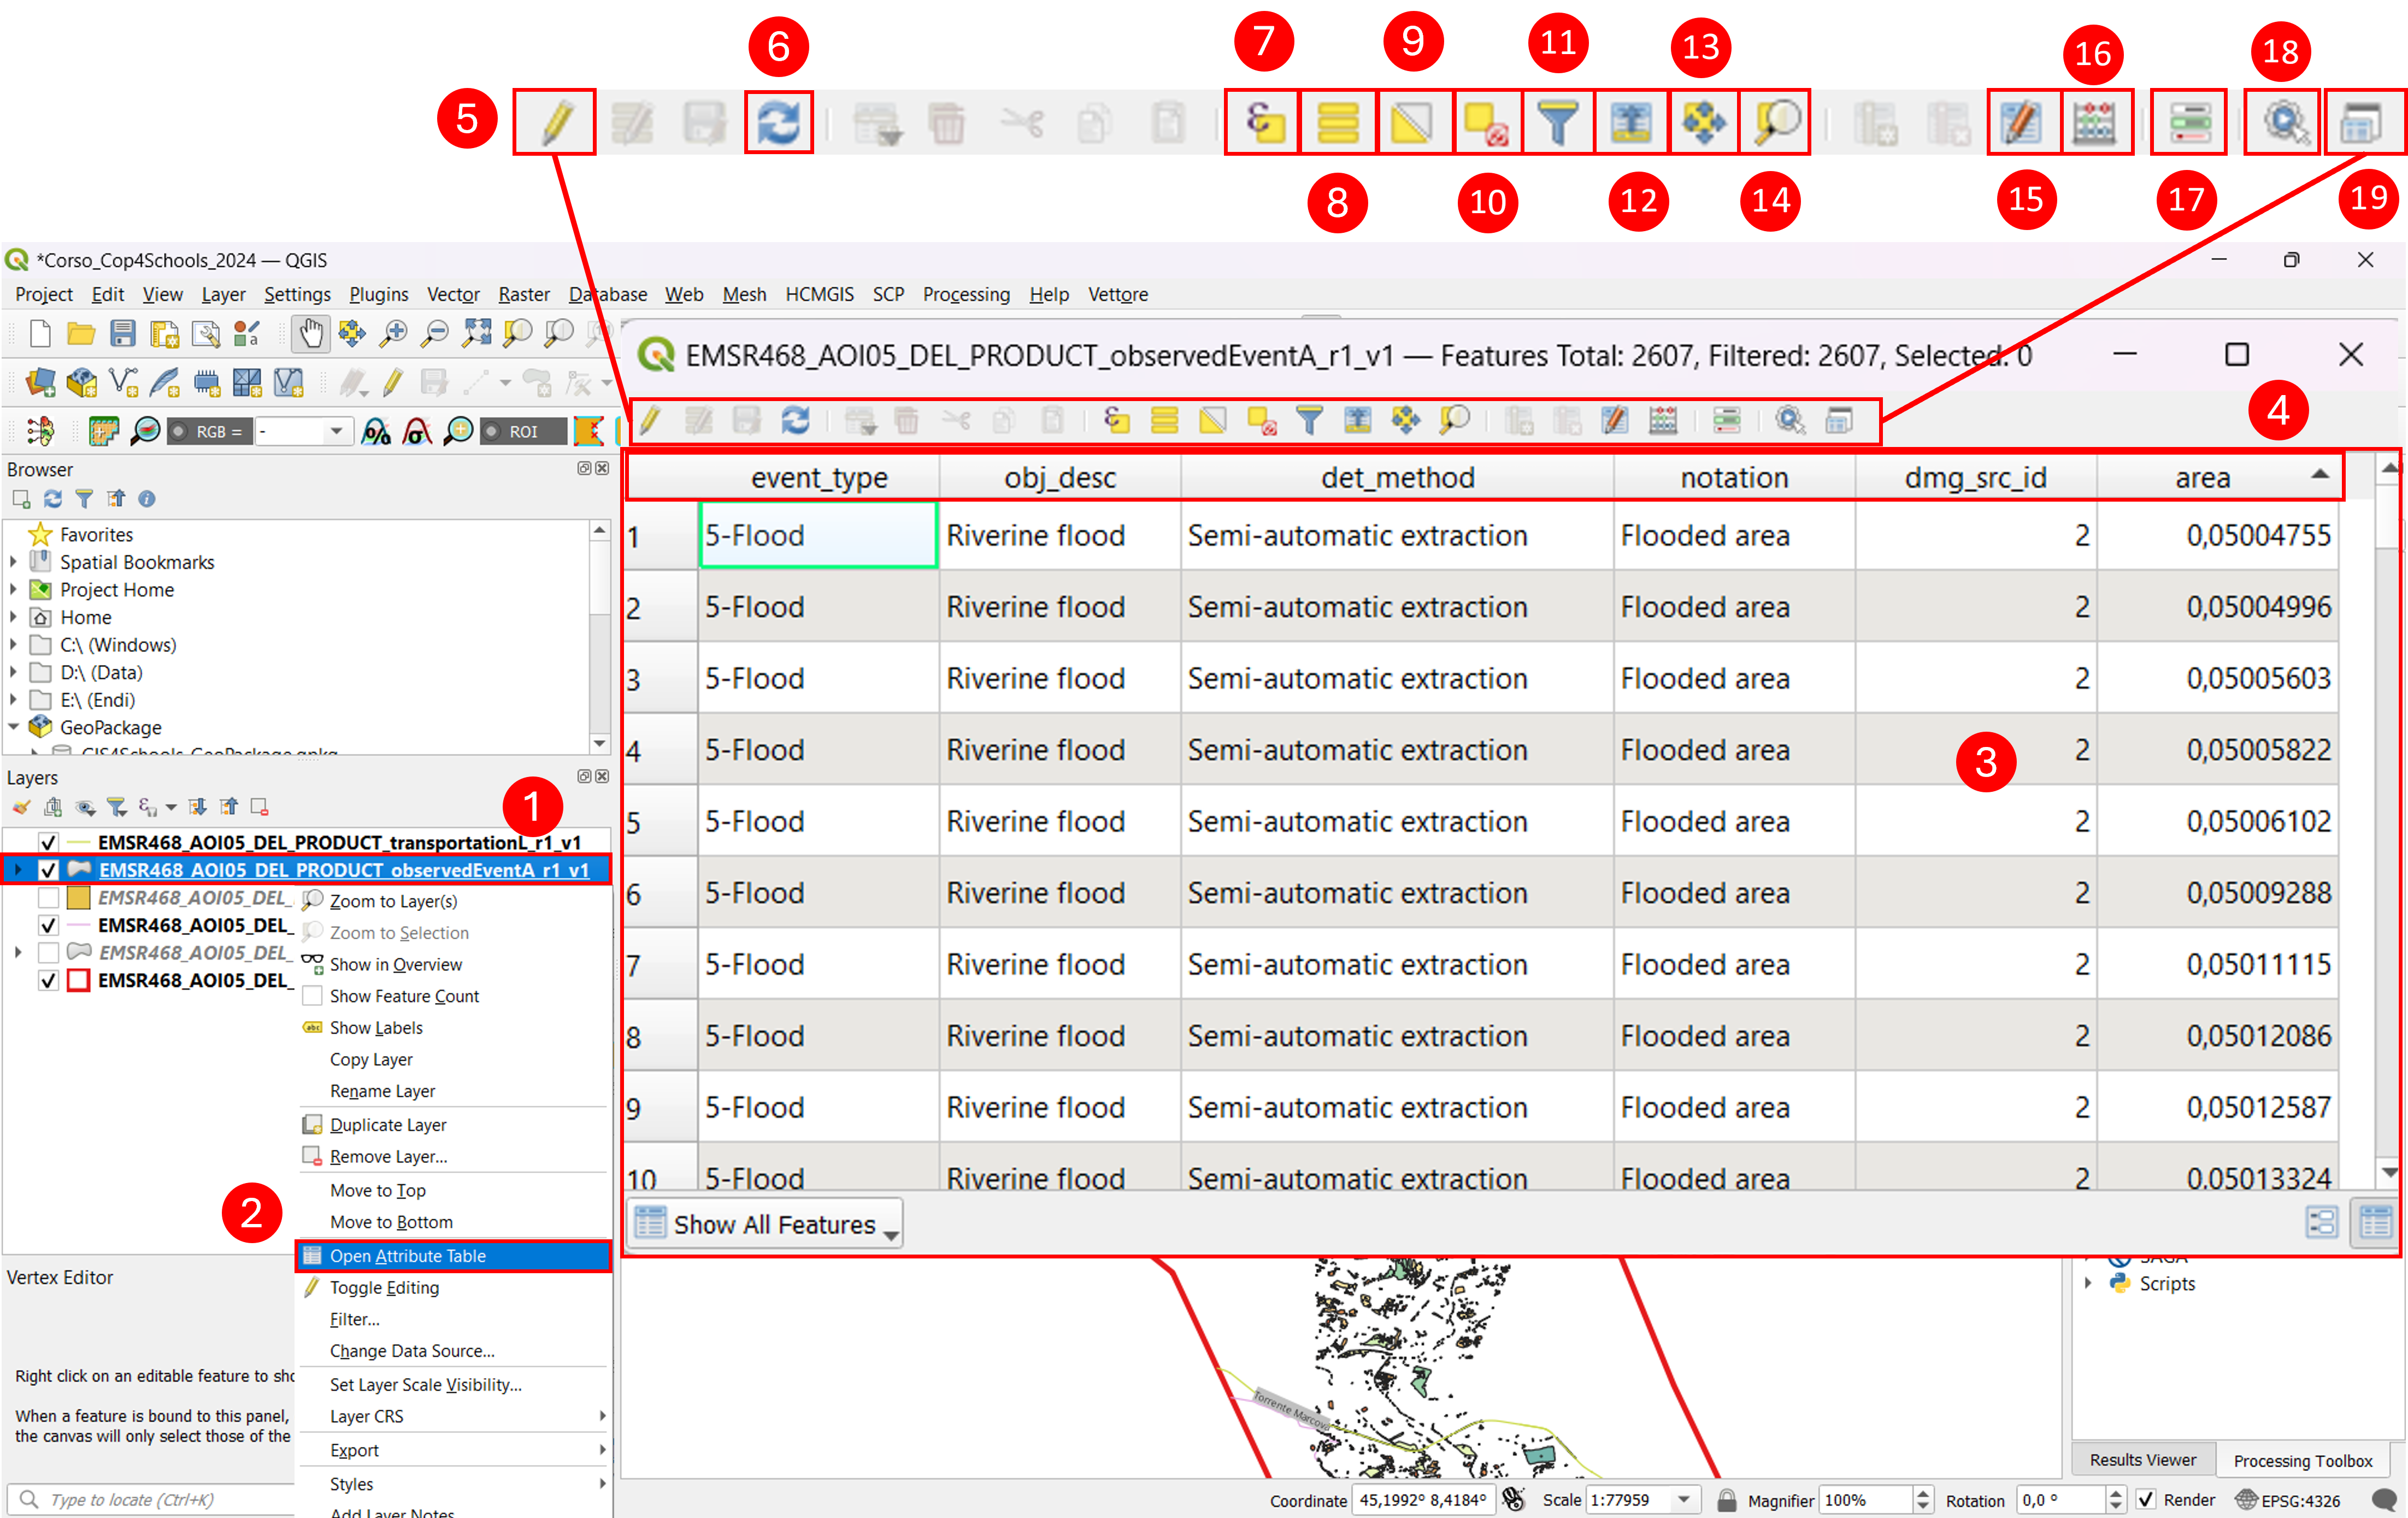Open Show All Features filter dropdown
Screen dimensions: 2408x1518
(x=765, y=1224)
